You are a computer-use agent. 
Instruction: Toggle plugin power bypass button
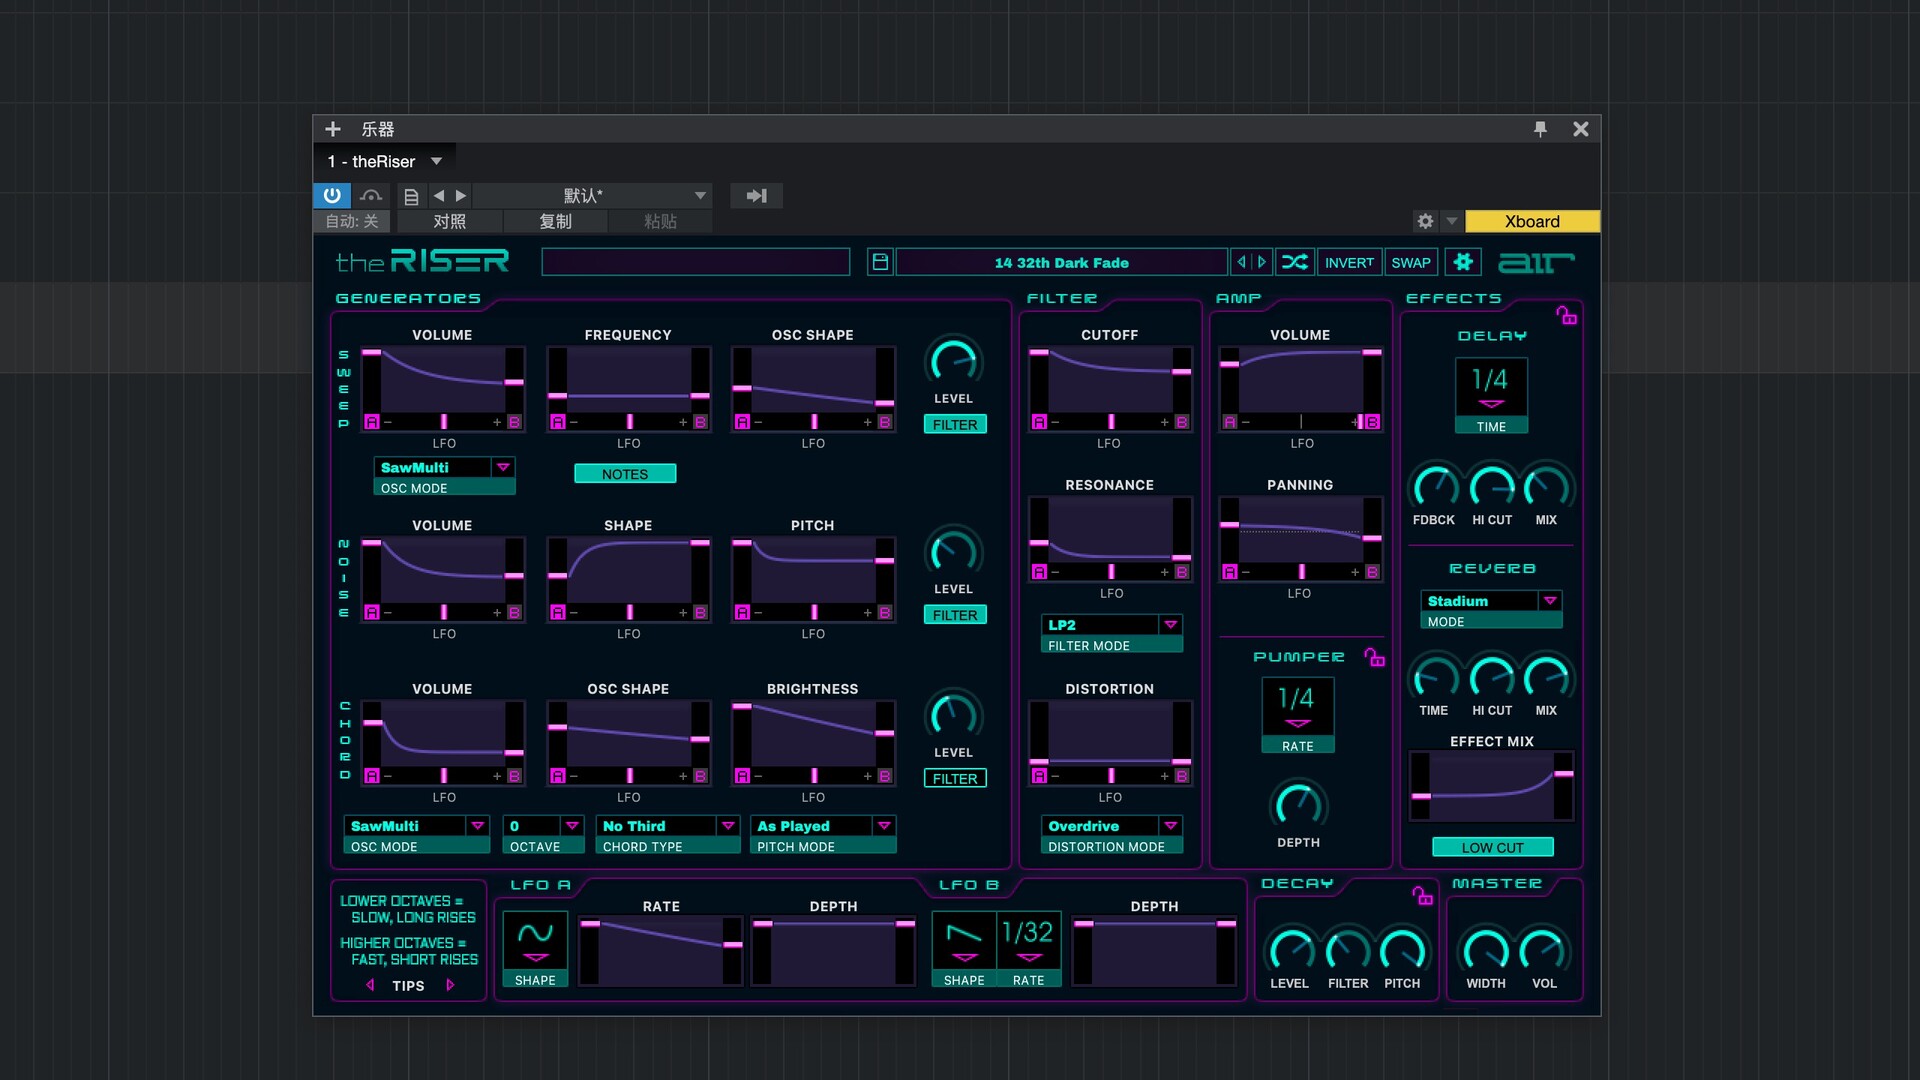(x=332, y=196)
